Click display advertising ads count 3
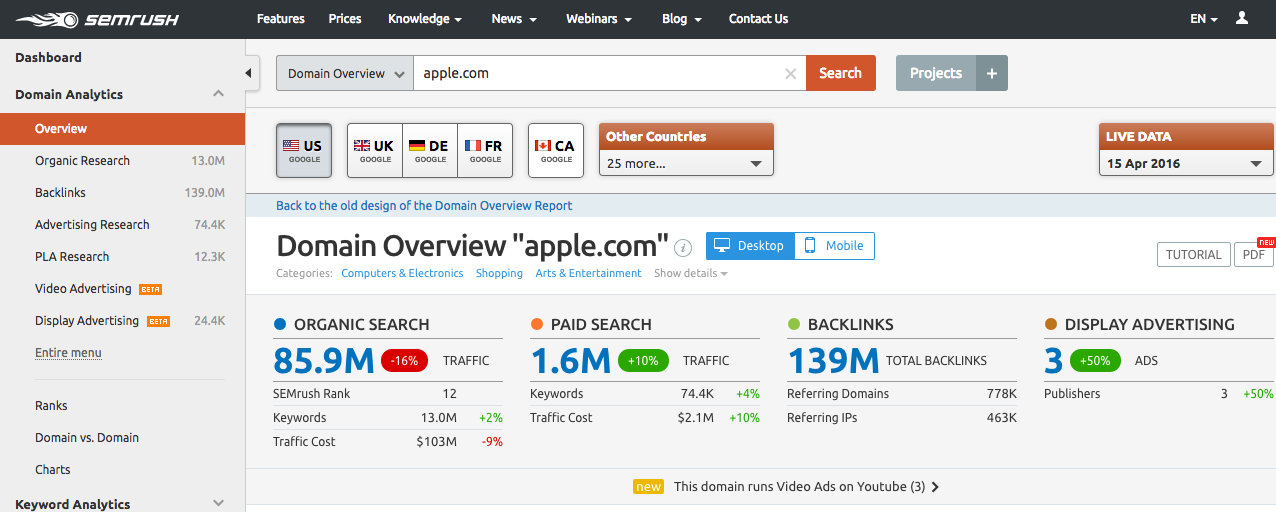 pos(1053,360)
